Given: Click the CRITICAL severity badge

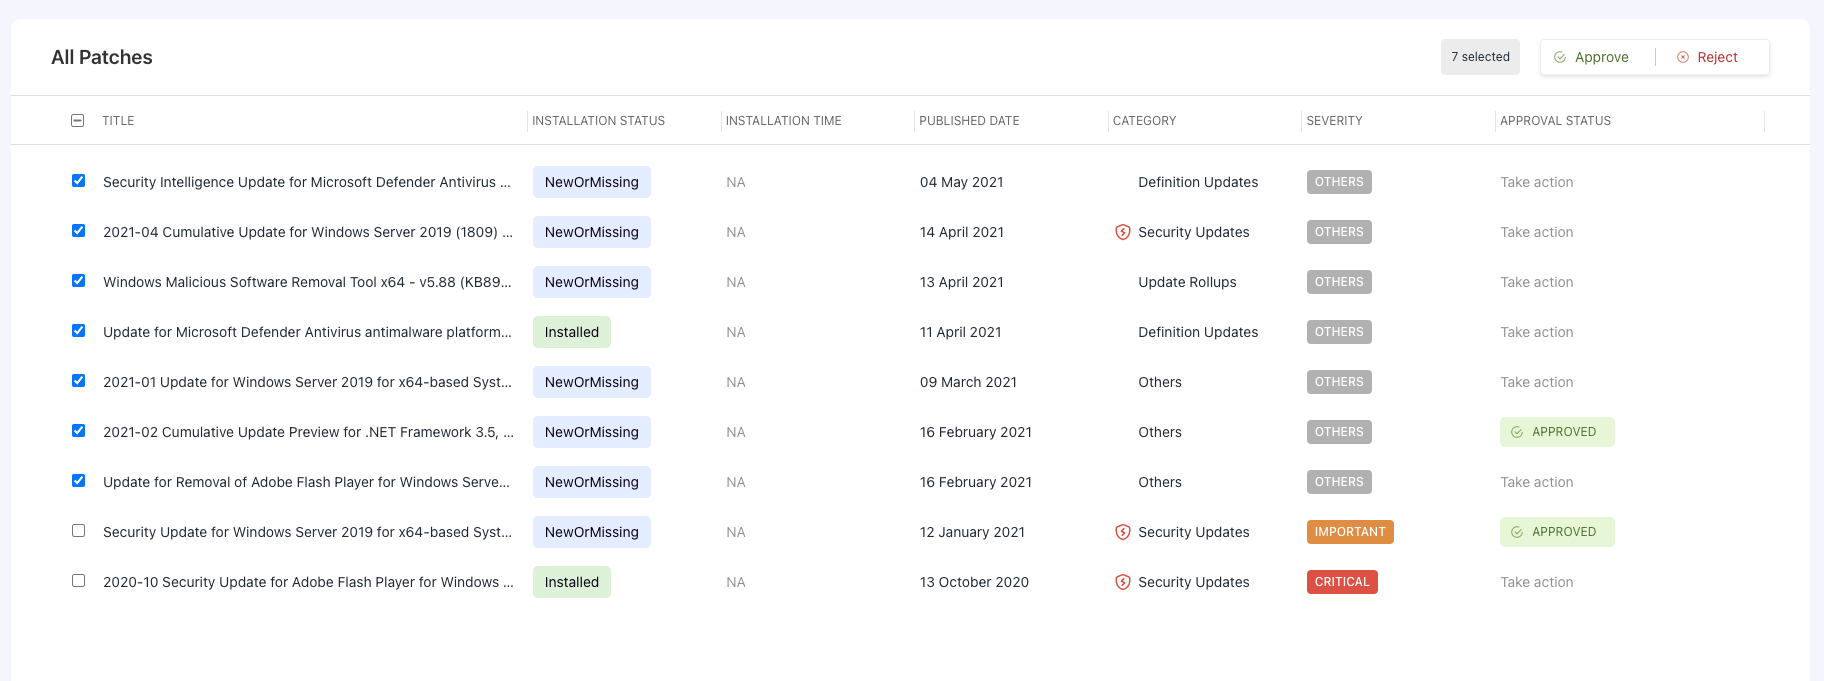Looking at the screenshot, I should 1342,582.
